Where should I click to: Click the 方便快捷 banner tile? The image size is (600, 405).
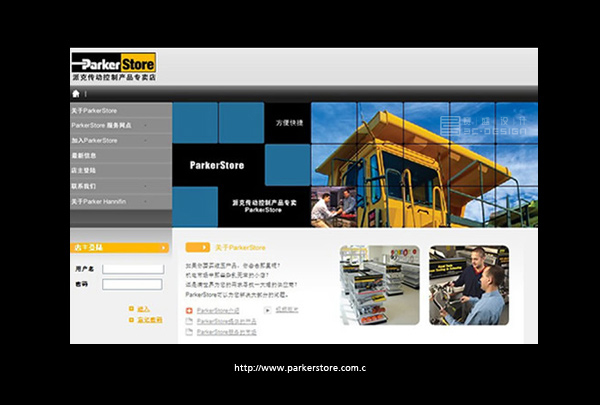(x=290, y=123)
